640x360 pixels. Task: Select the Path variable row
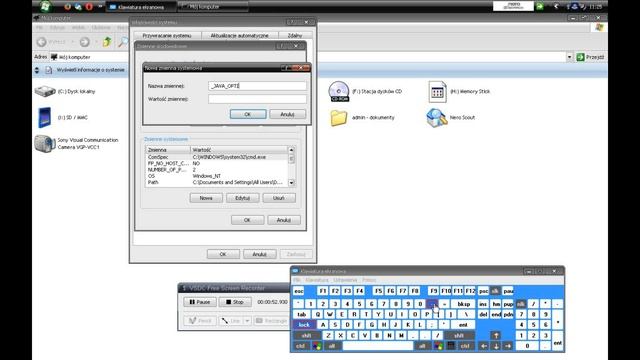point(217,182)
